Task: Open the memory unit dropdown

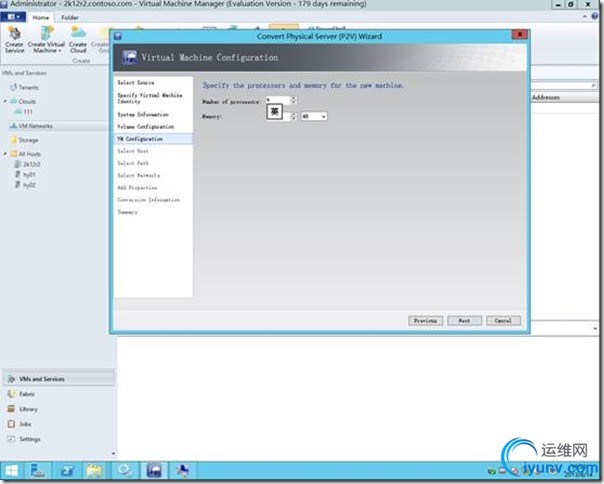Action: click(314, 116)
